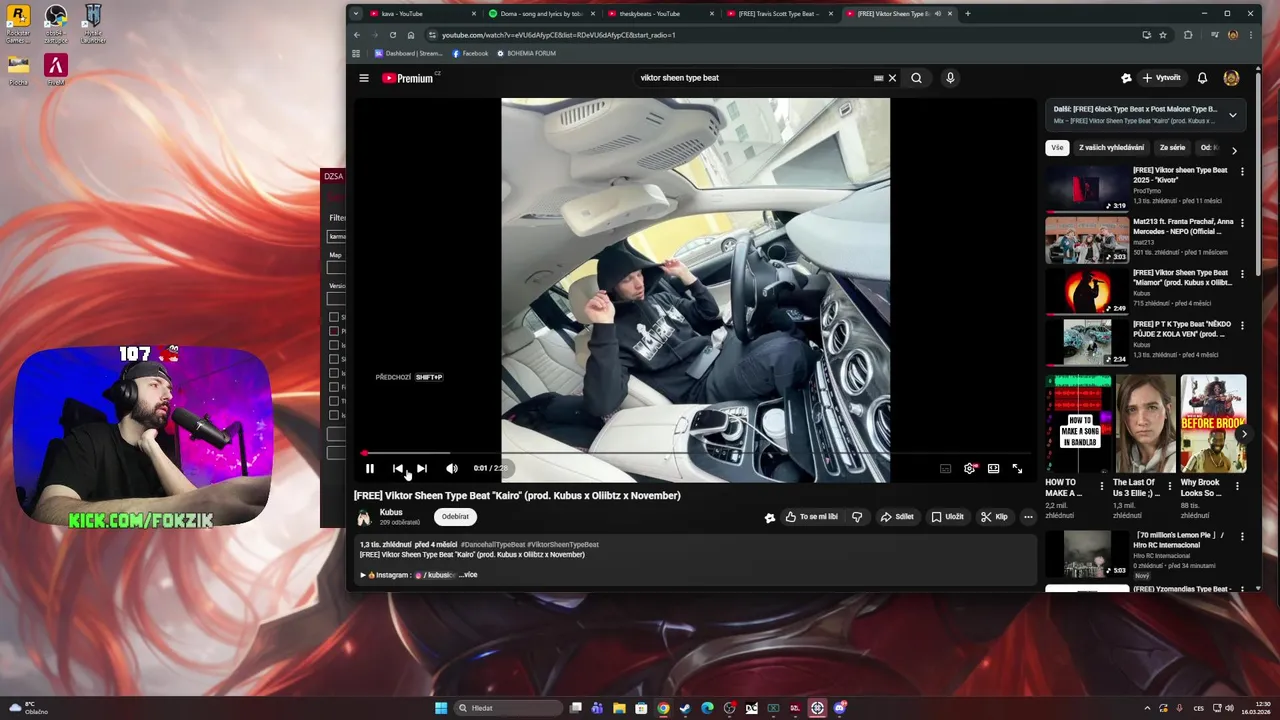This screenshot has width=1280, height=720.
Task: Pause the YouTube video
Action: click(370, 468)
